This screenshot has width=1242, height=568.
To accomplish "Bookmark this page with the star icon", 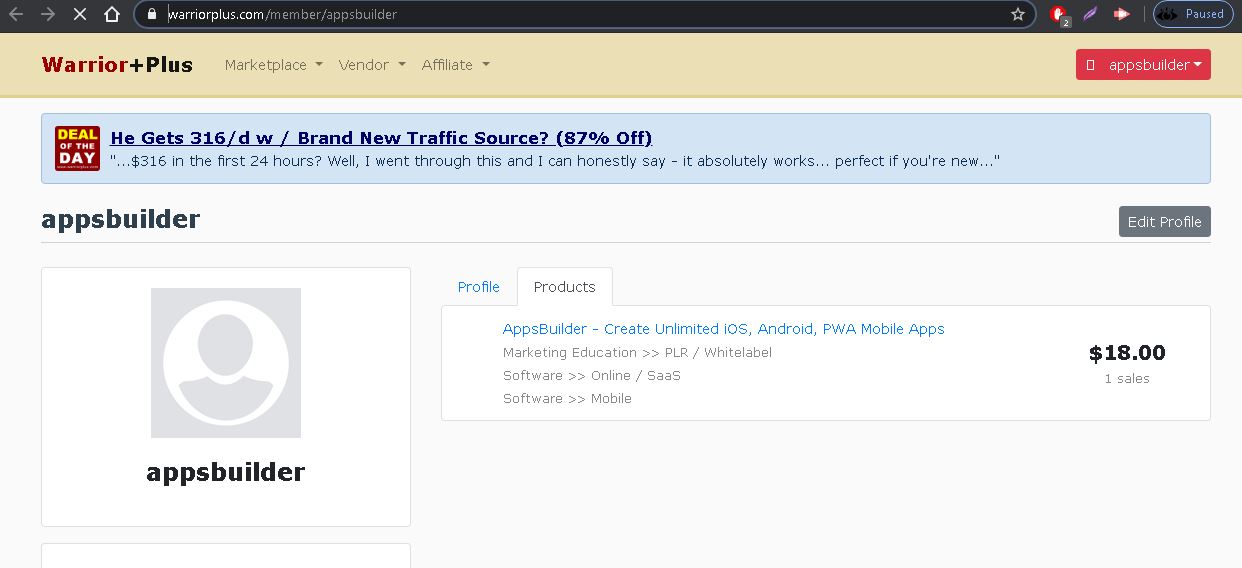I will [x=1018, y=15].
